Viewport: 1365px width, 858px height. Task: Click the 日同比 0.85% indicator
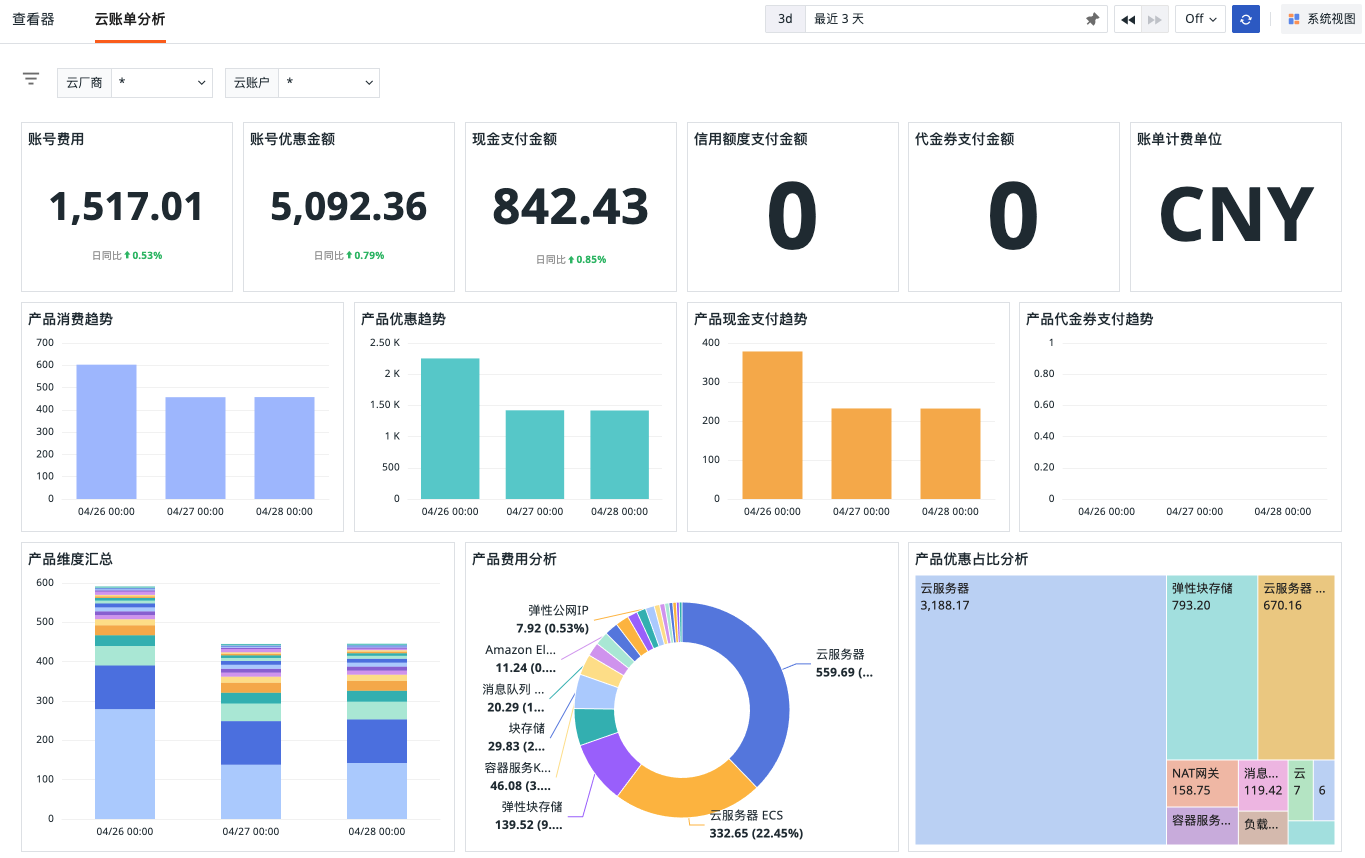tap(571, 260)
